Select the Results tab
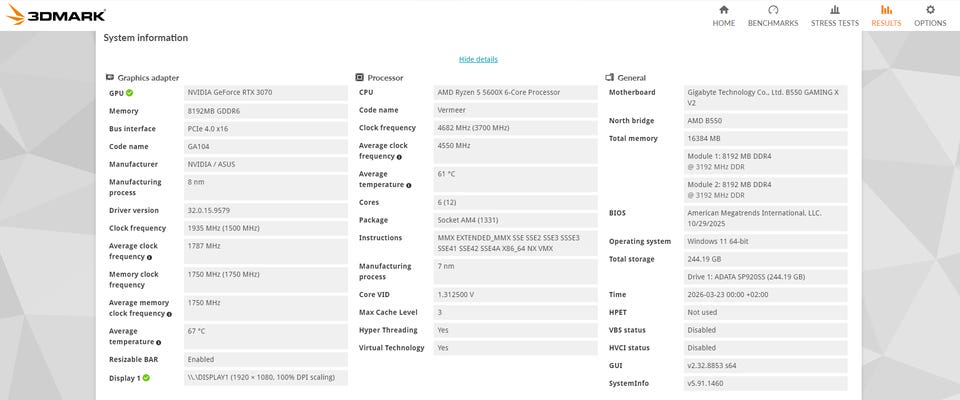 pyautogui.click(x=886, y=16)
